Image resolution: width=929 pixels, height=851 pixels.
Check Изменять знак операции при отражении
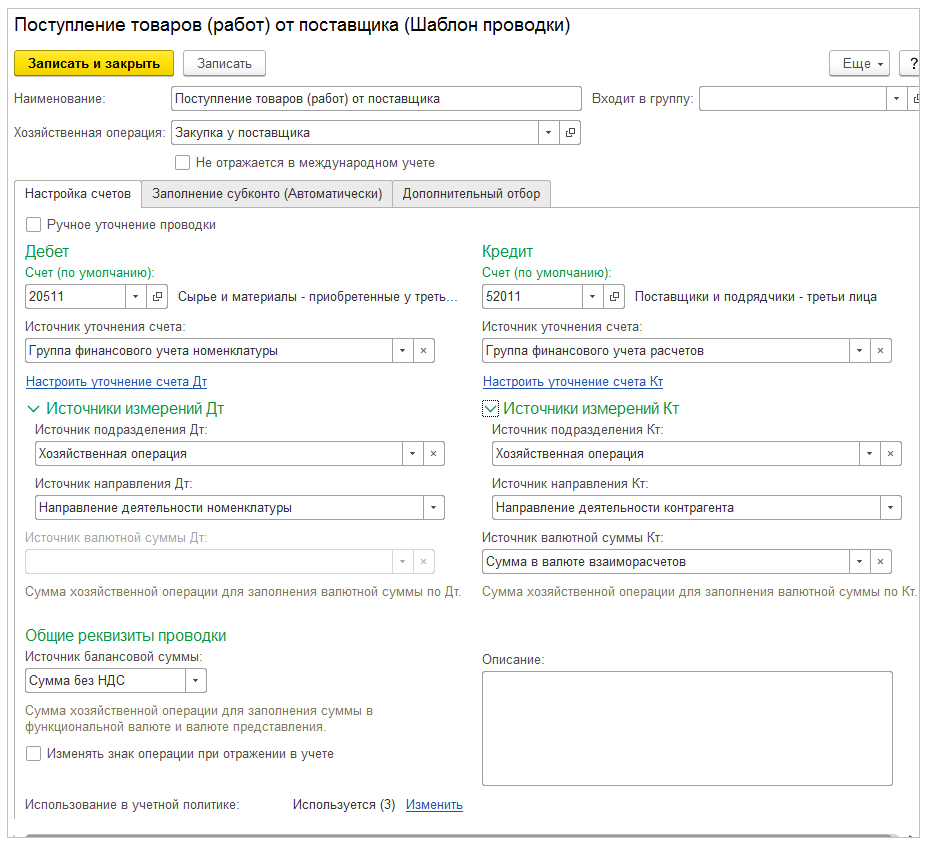34,754
